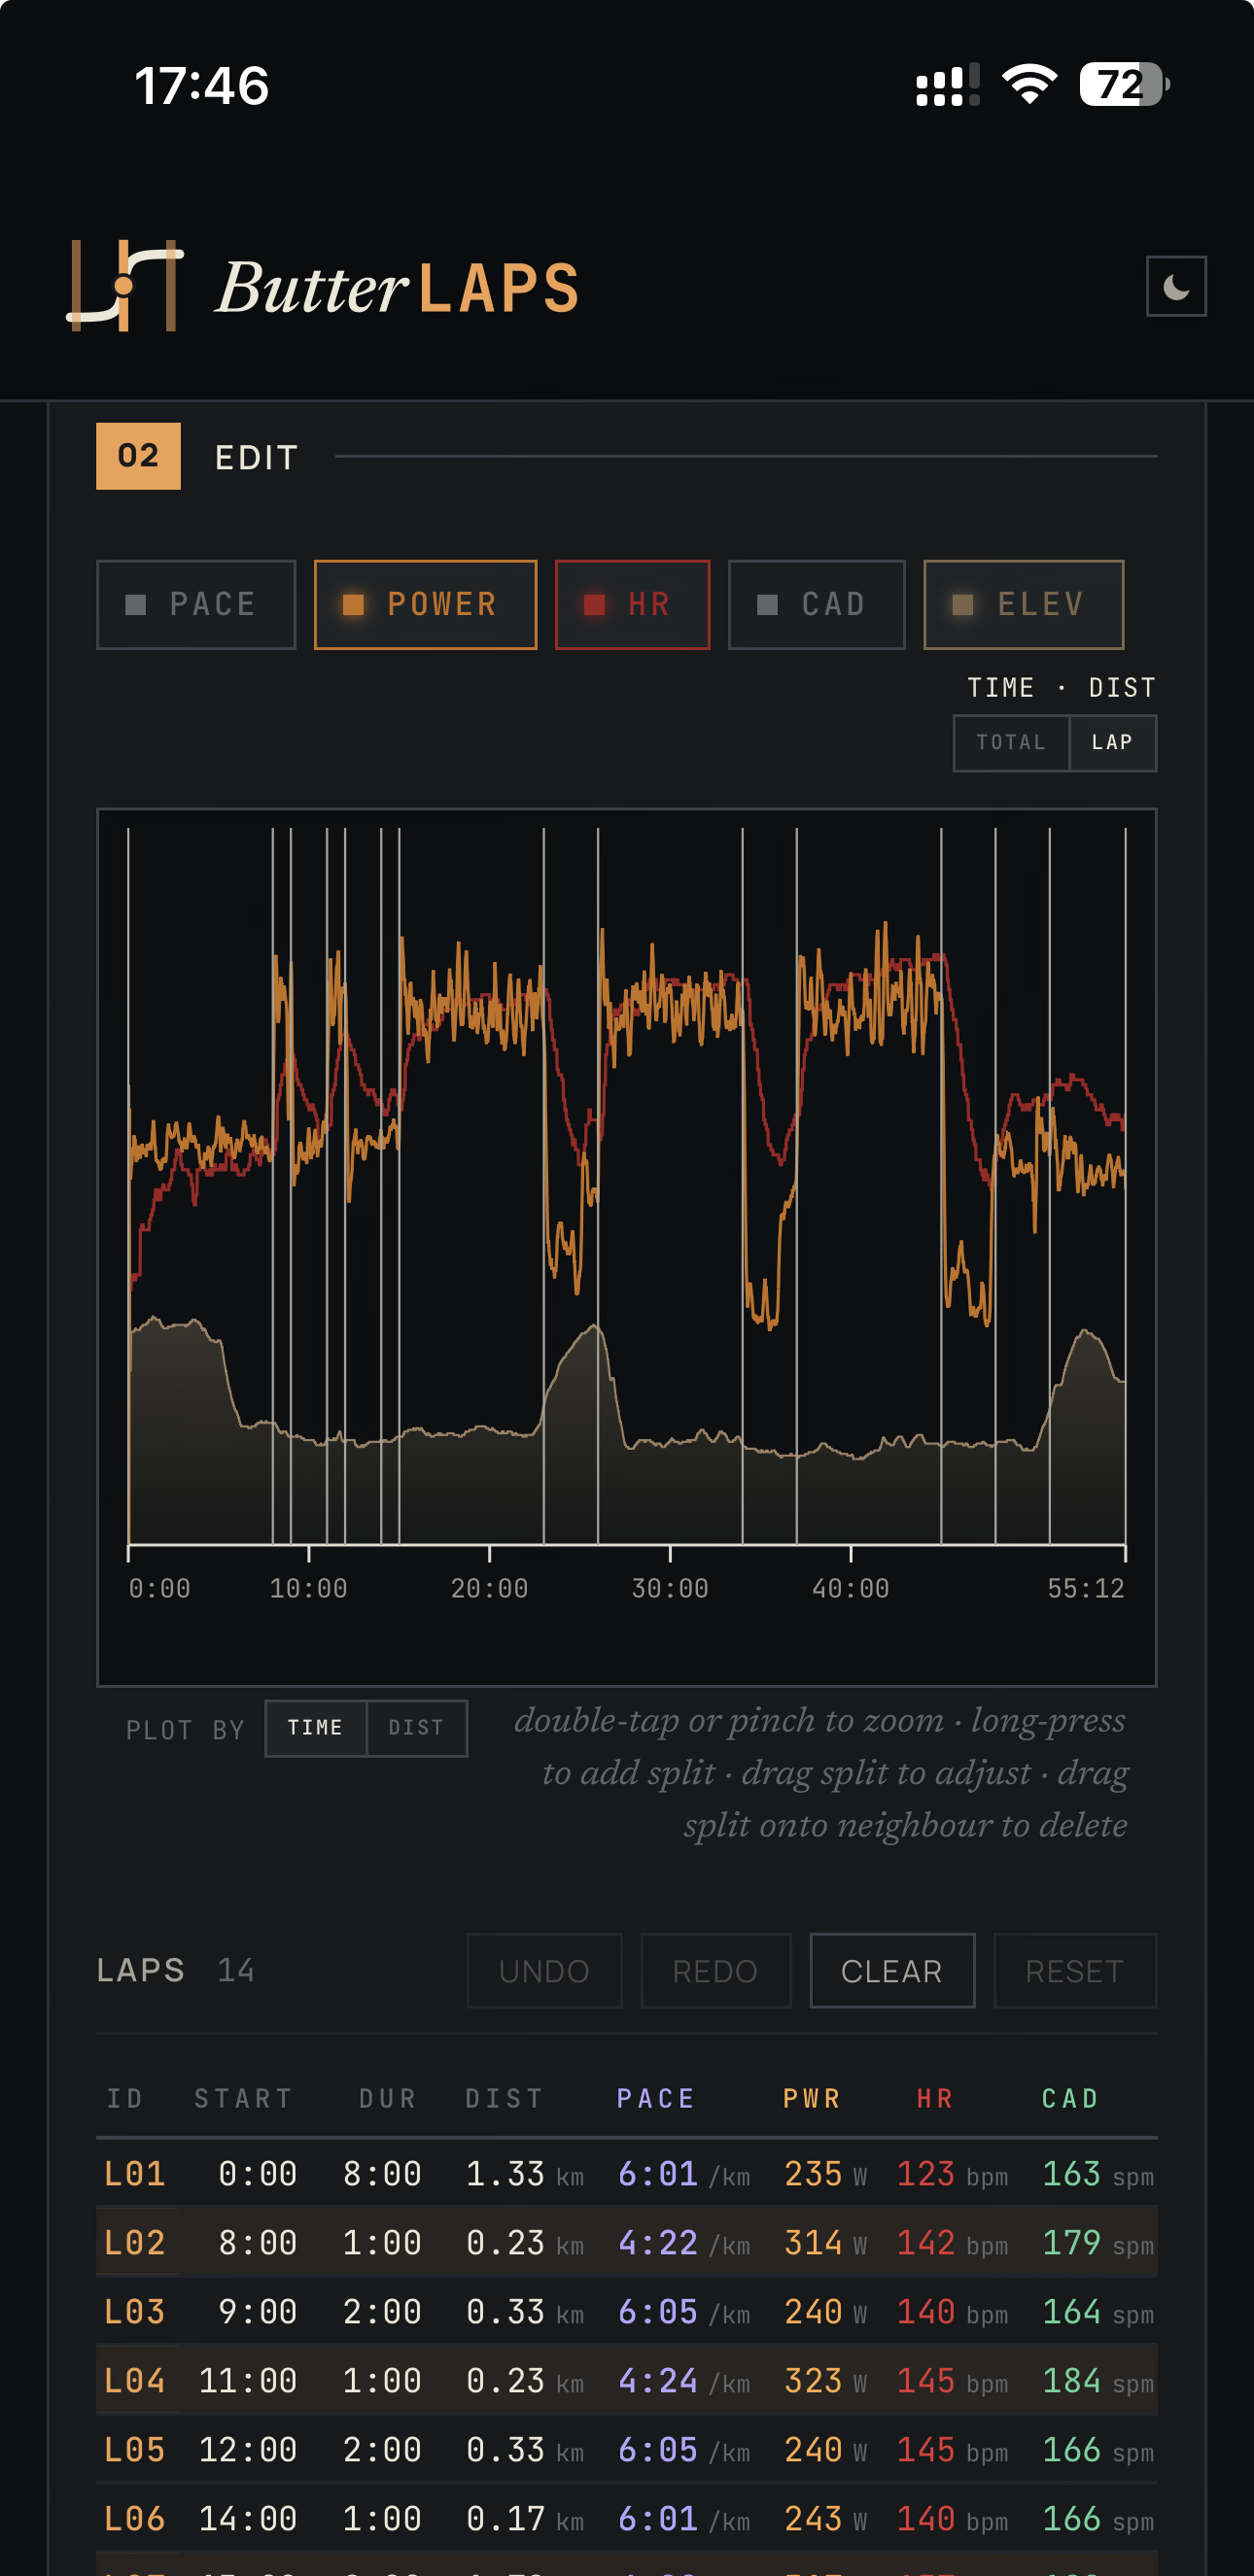Switch table values to LAP
Image resolution: width=1254 pixels, height=2576 pixels.
[1112, 743]
